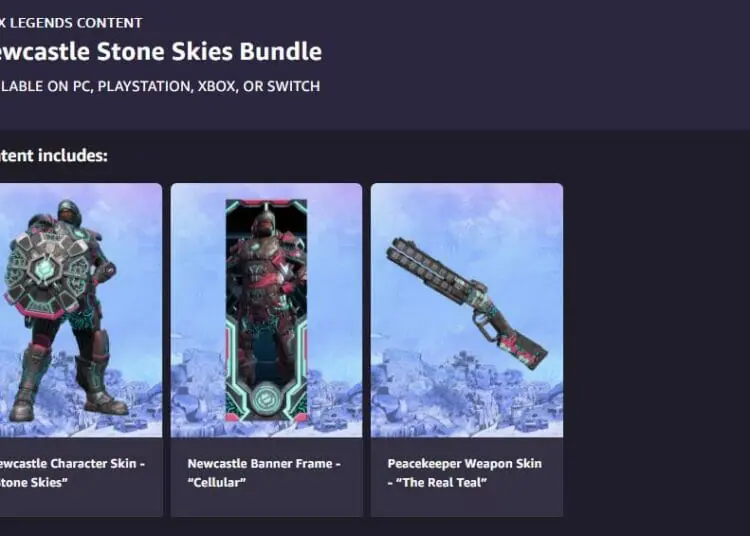Select the Newcastle Banner Frame card image
Viewport: 750px width, 536px height.
[x=266, y=310]
